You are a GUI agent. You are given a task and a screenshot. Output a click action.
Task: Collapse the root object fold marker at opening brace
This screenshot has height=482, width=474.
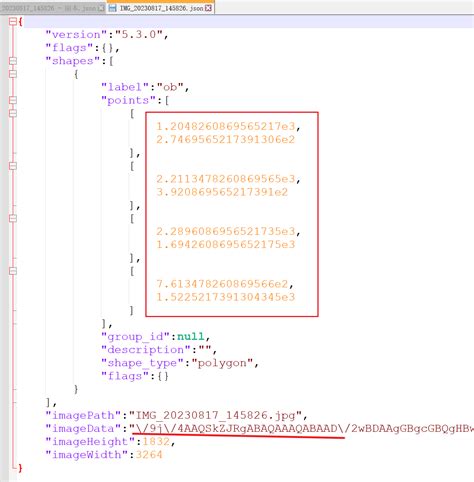point(13,22)
